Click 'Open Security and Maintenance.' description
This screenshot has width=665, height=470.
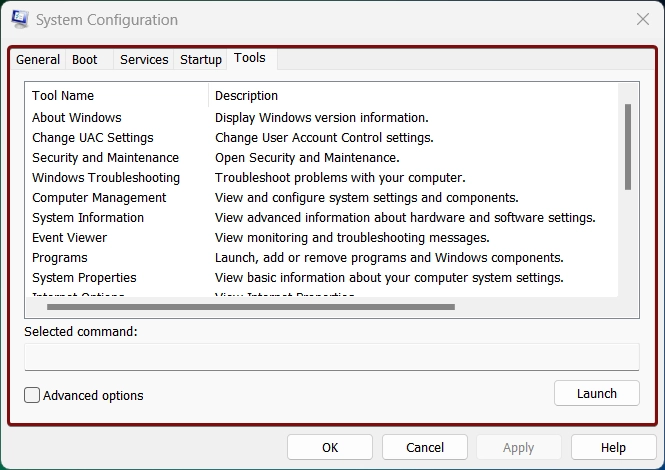coord(307,157)
